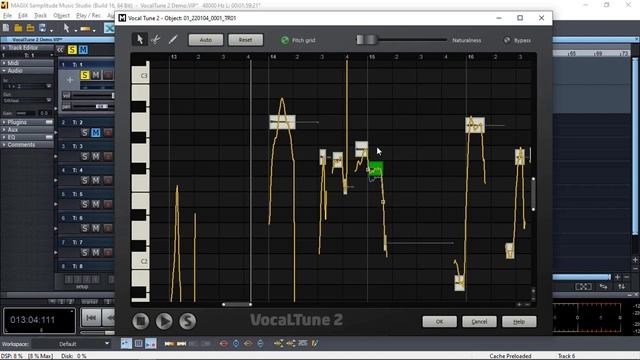This screenshot has width=640, height=360.
Task: Click the Auto button
Action: click(x=206, y=40)
